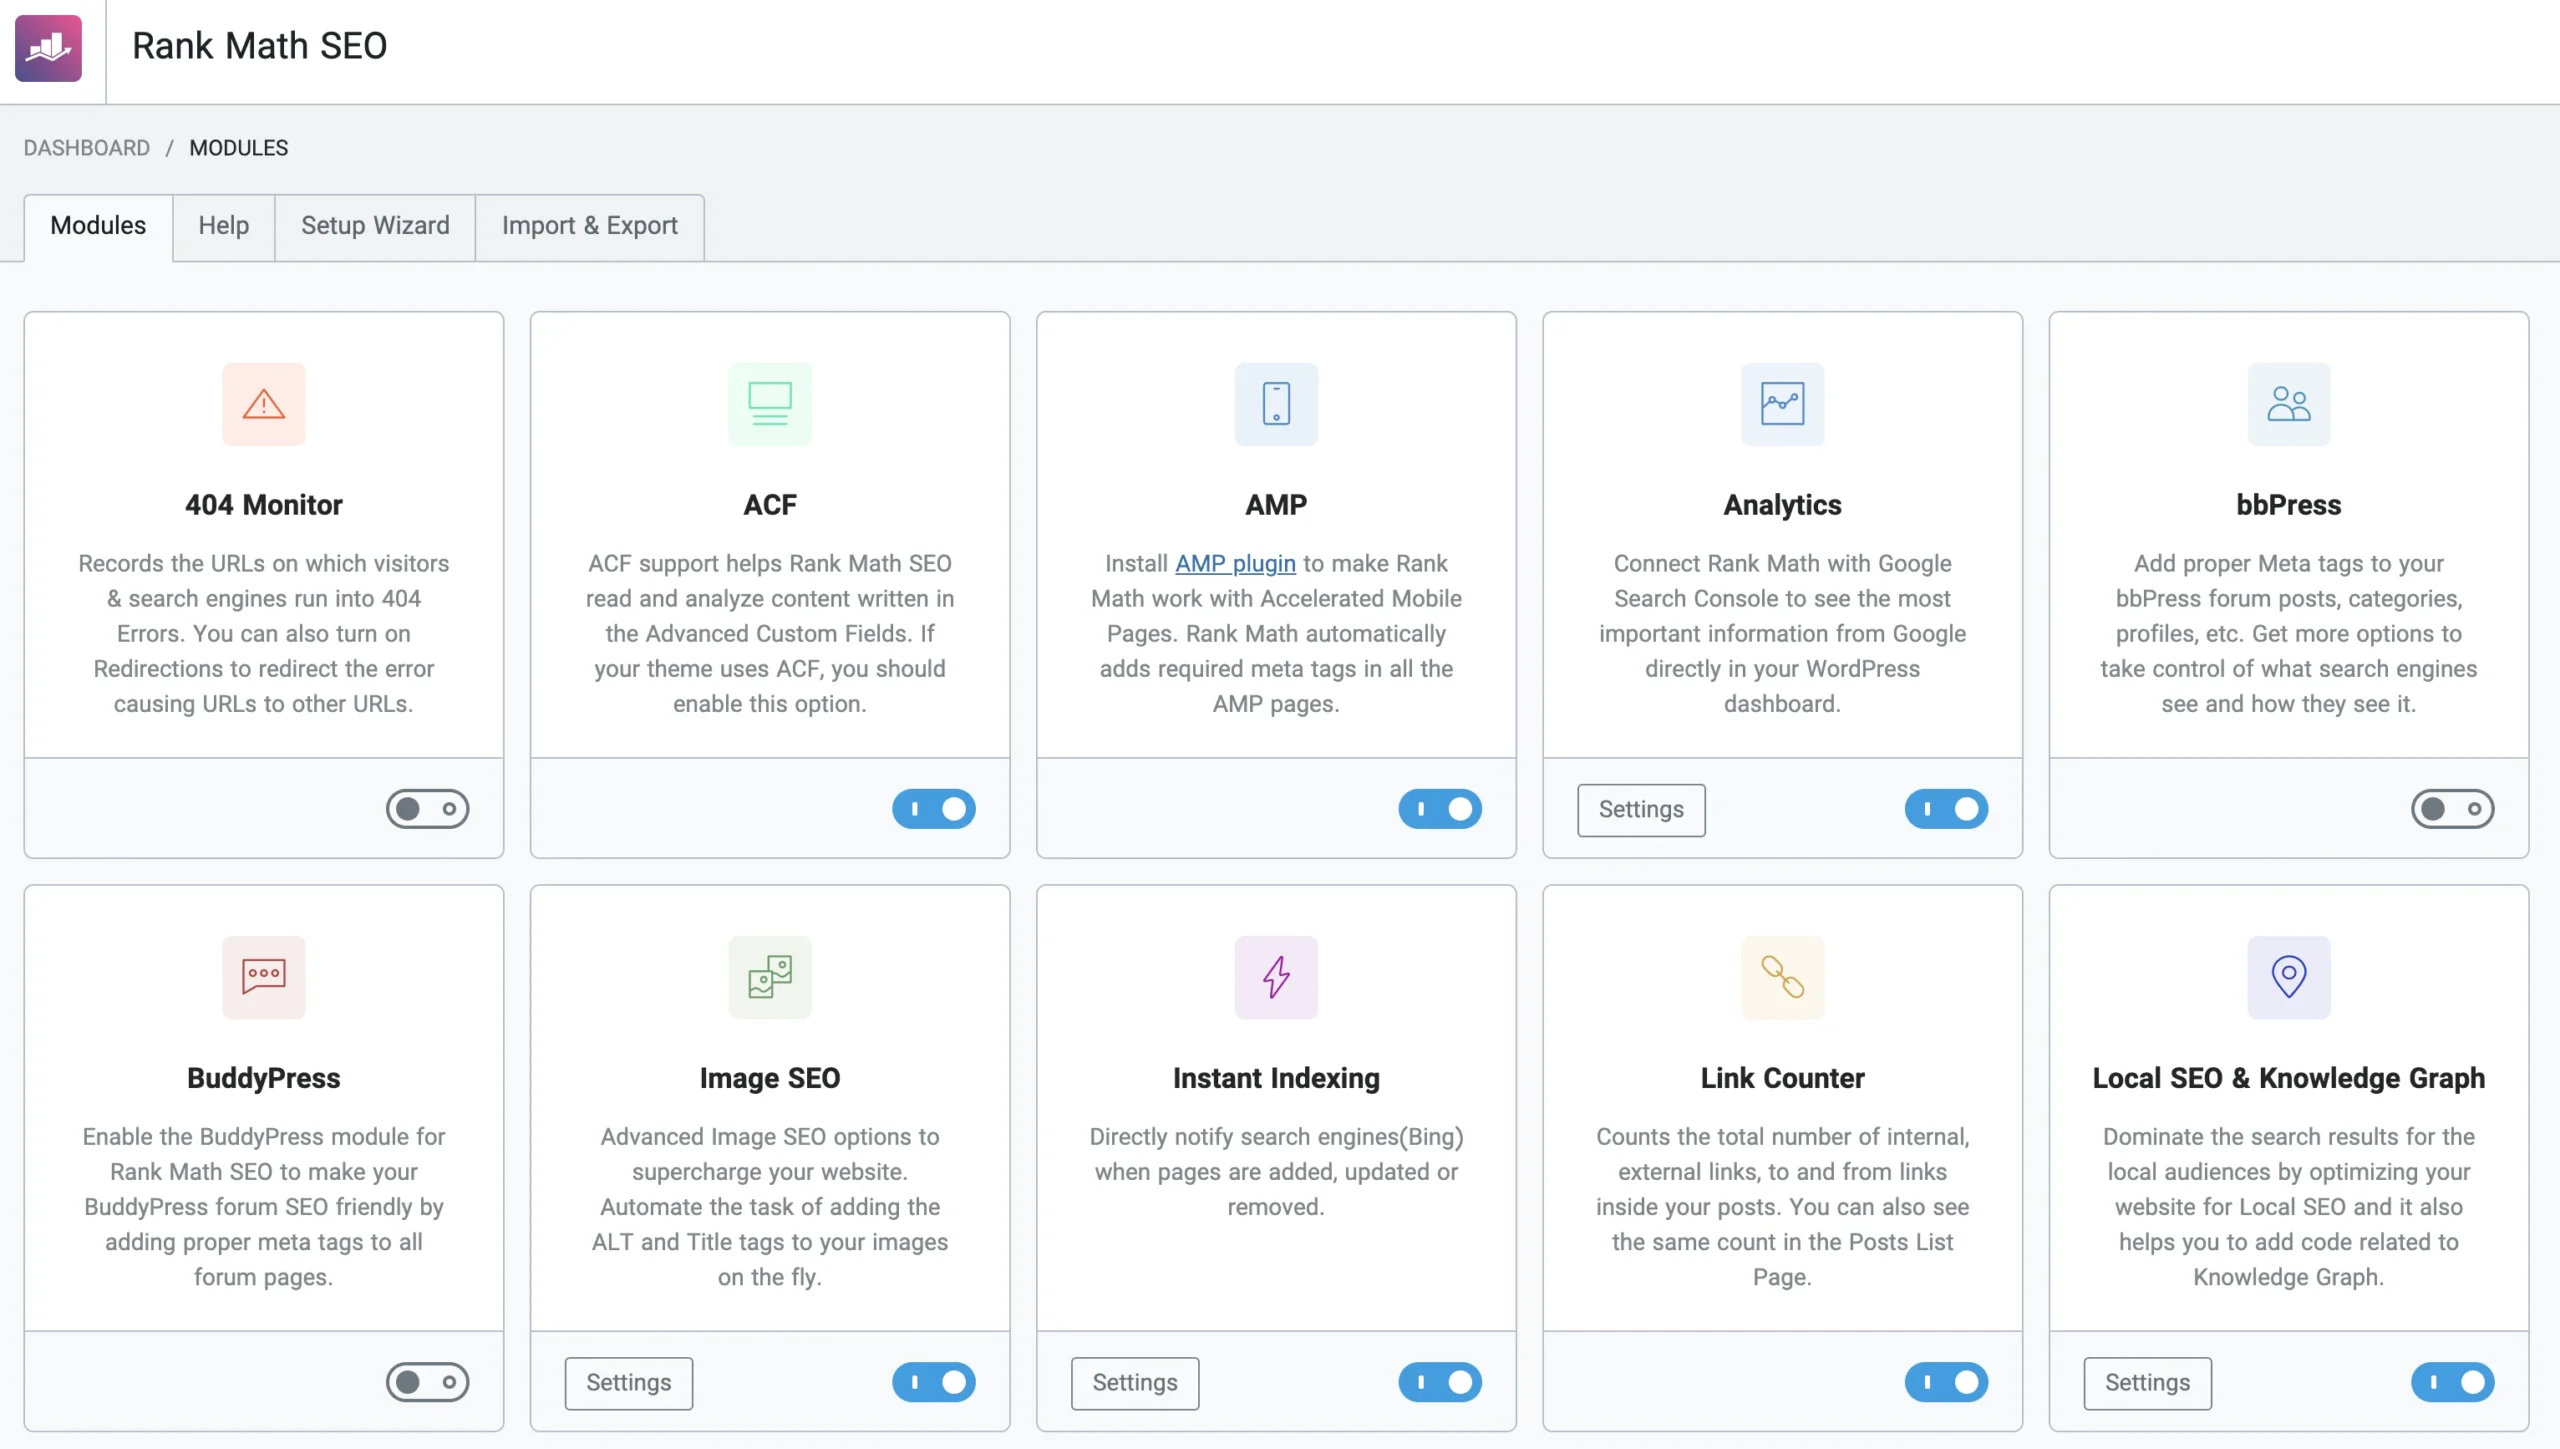Click the AMP module title
Image resolution: width=2560 pixels, height=1449 pixels.
tap(1276, 505)
